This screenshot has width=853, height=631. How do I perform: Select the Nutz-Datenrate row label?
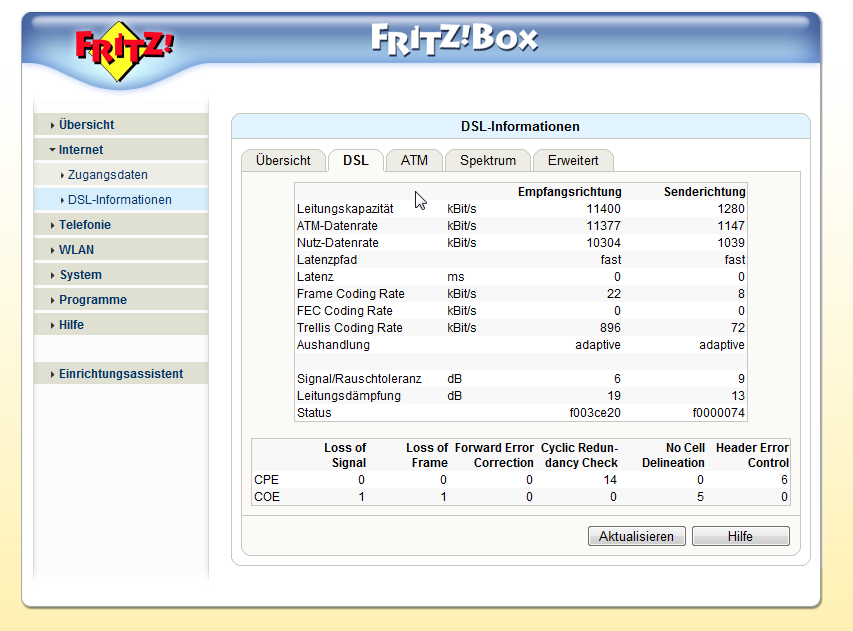[338, 243]
